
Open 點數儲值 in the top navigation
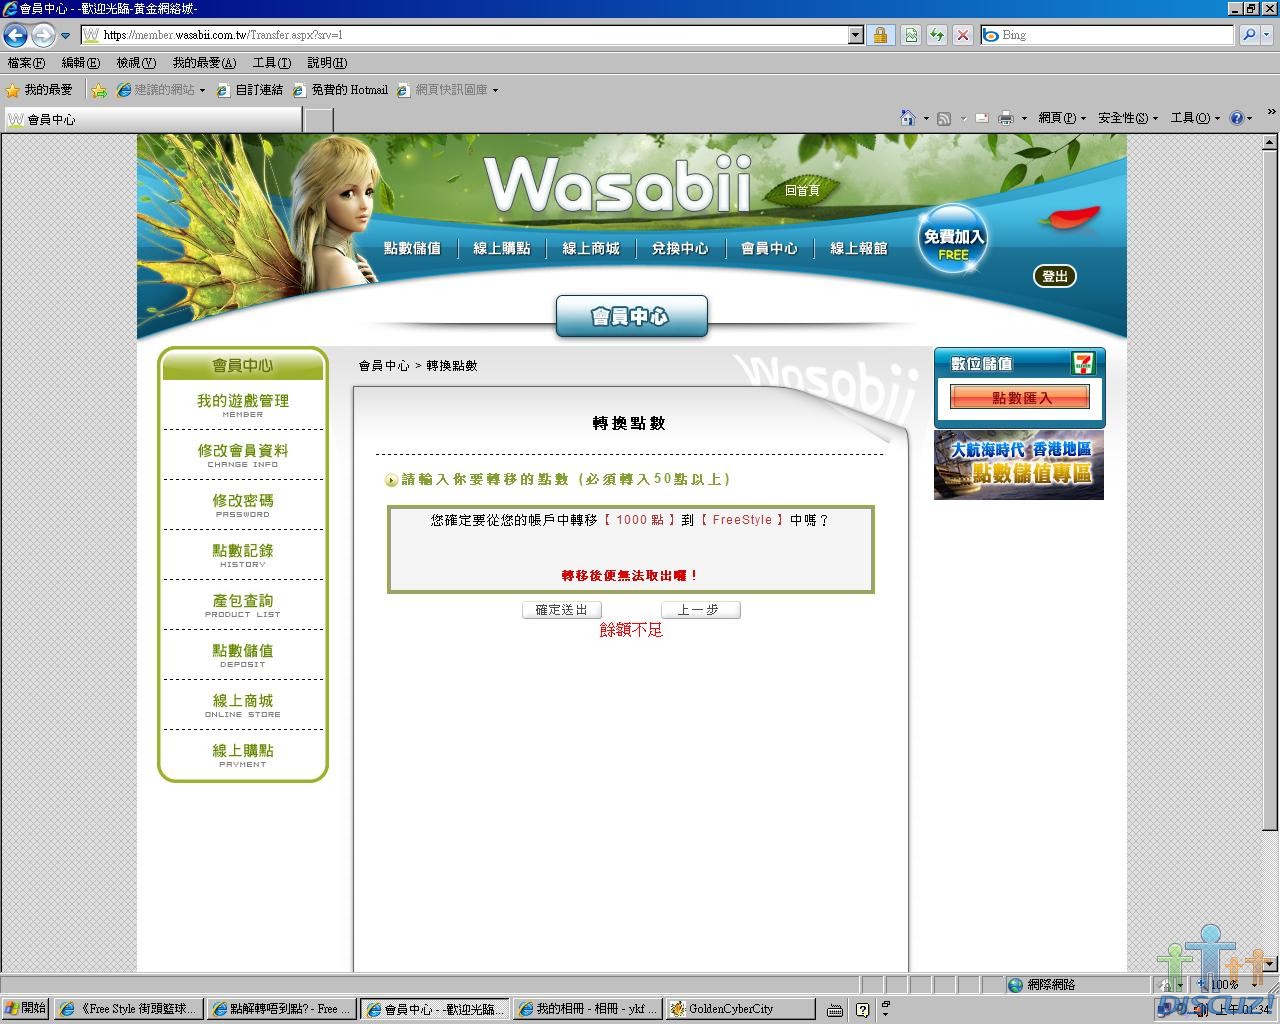point(412,248)
